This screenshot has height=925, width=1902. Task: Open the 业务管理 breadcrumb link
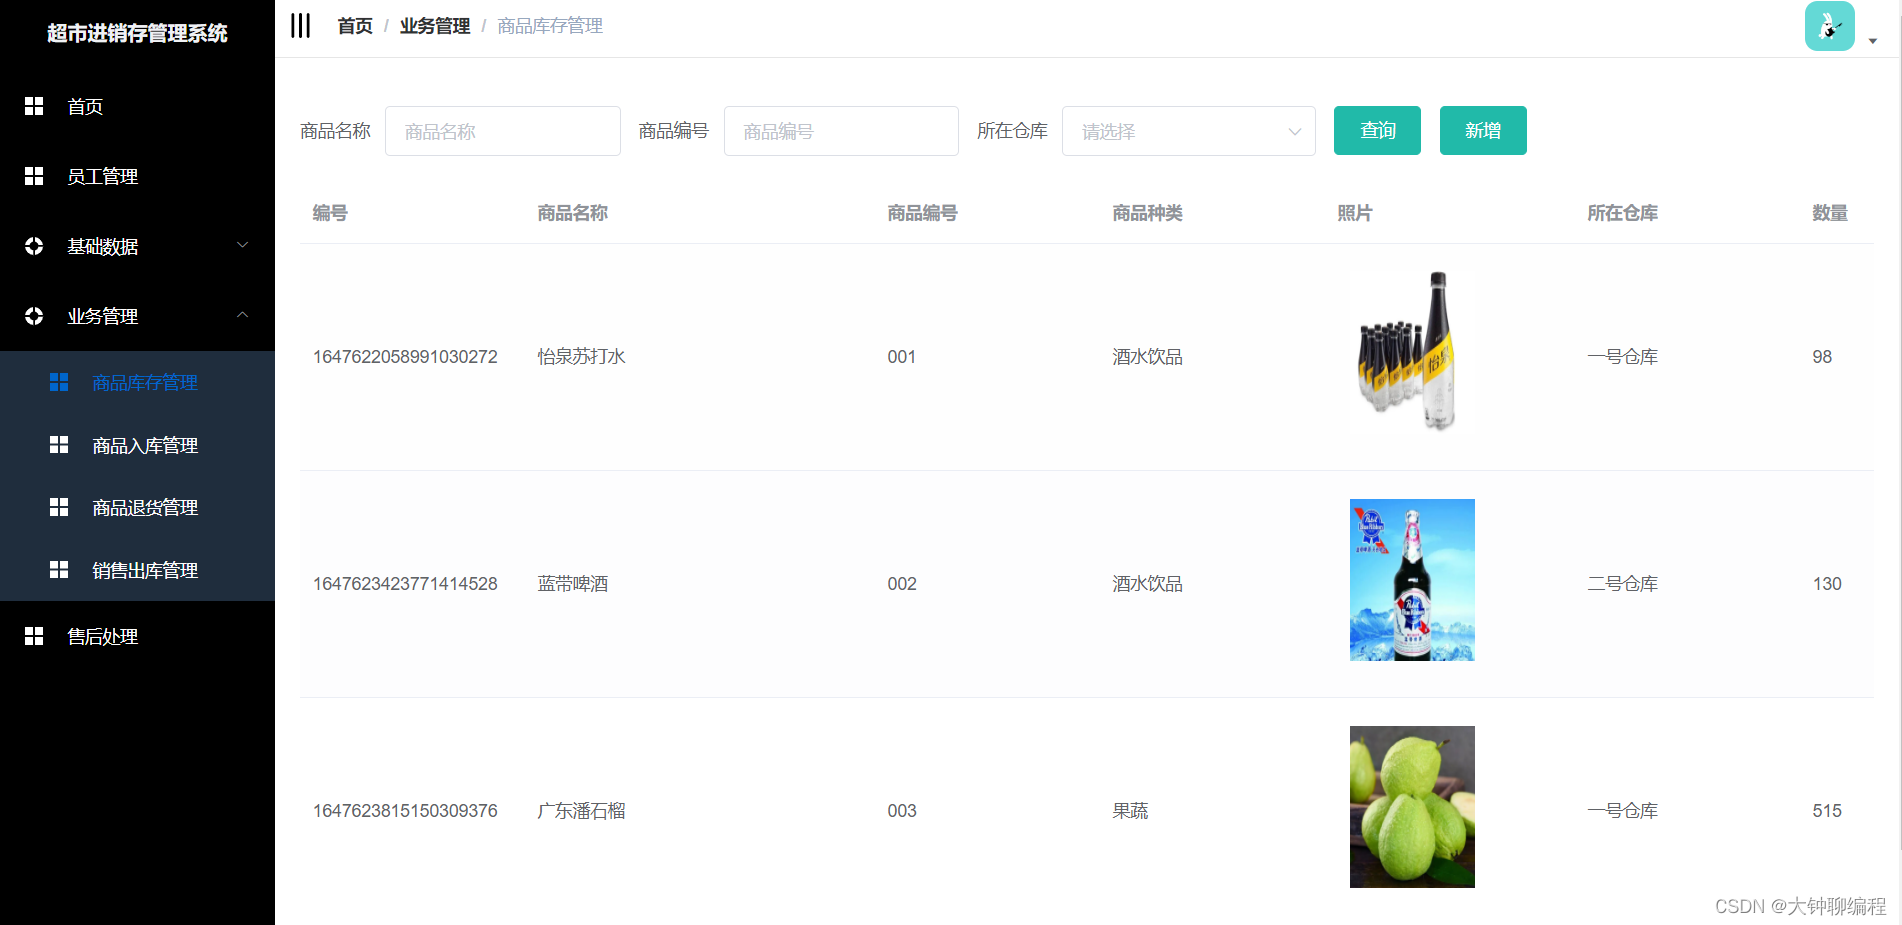[x=434, y=25]
